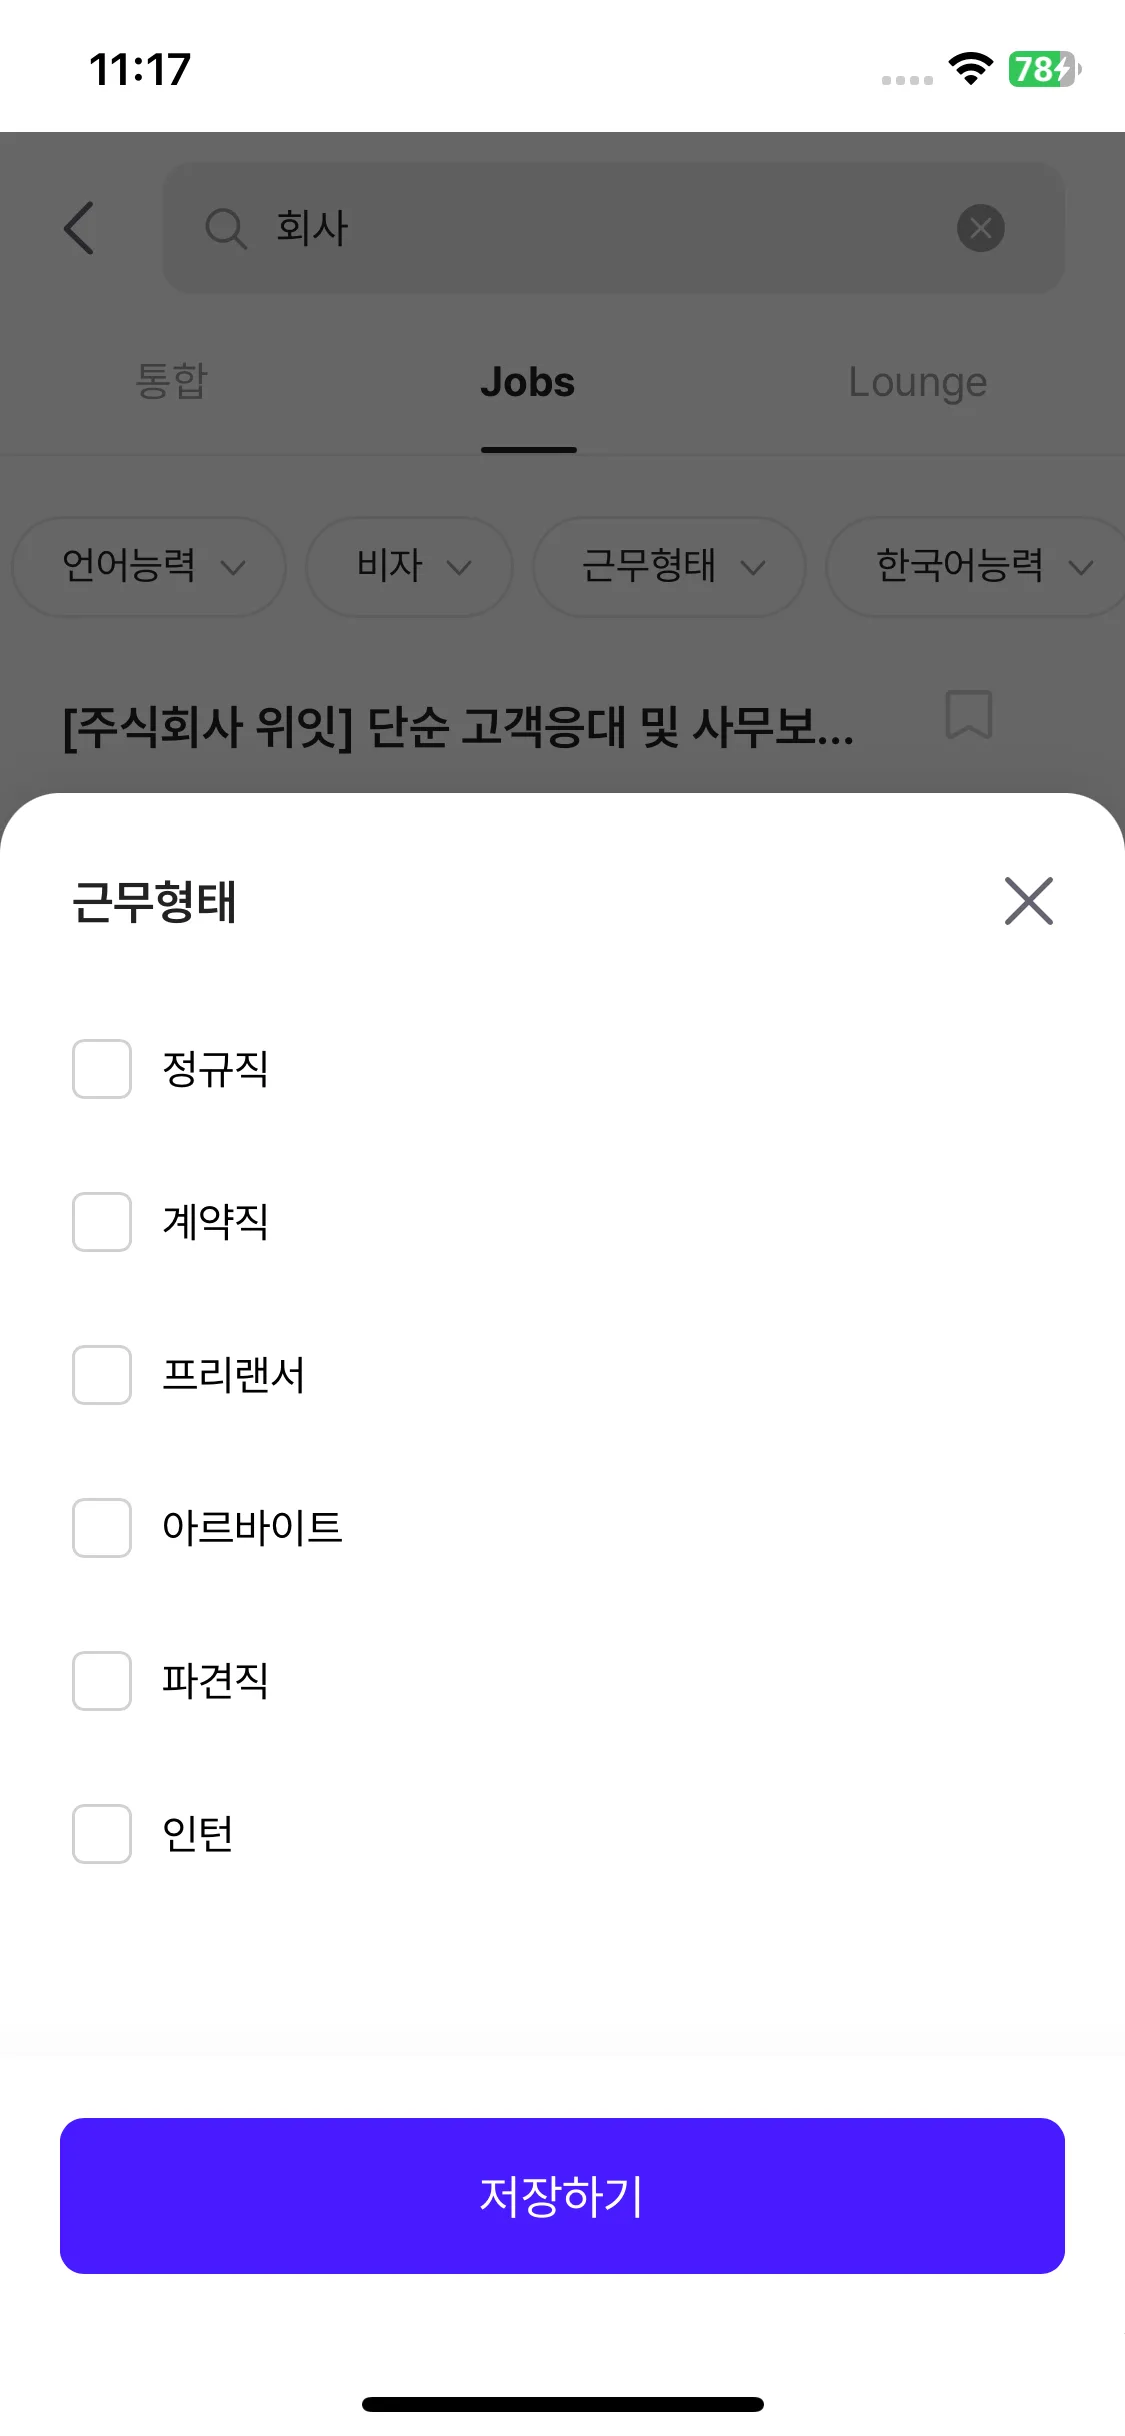The image size is (1125, 2436).
Task: Tick the 파견직 checkbox
Action: 102,1681
